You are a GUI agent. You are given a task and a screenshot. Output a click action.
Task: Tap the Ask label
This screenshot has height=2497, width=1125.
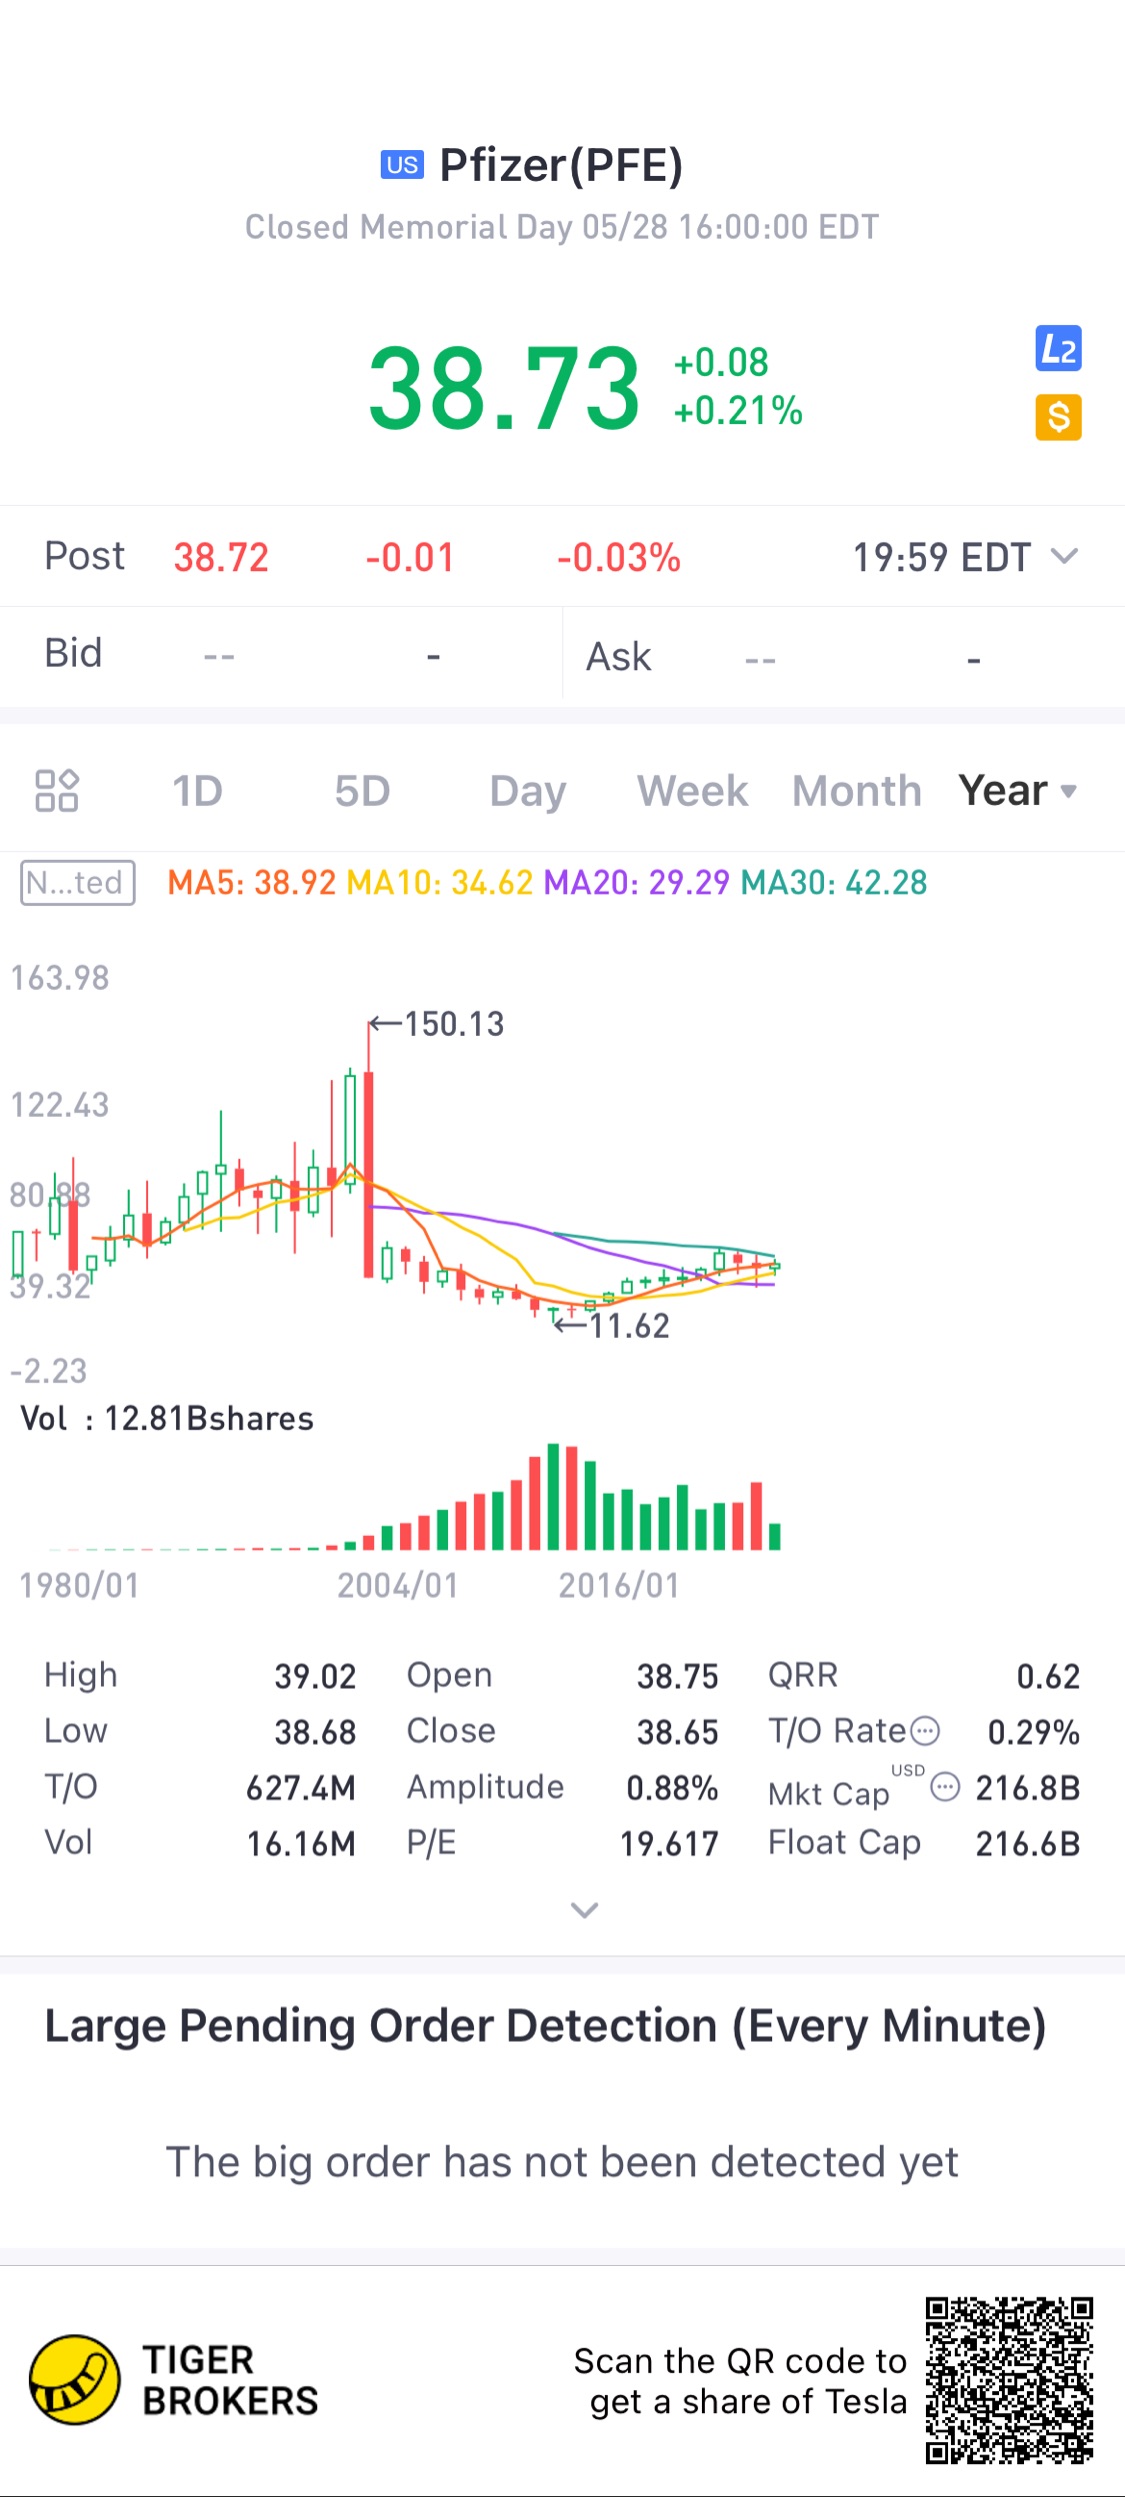pyautogui.click(x=619, y=657)
